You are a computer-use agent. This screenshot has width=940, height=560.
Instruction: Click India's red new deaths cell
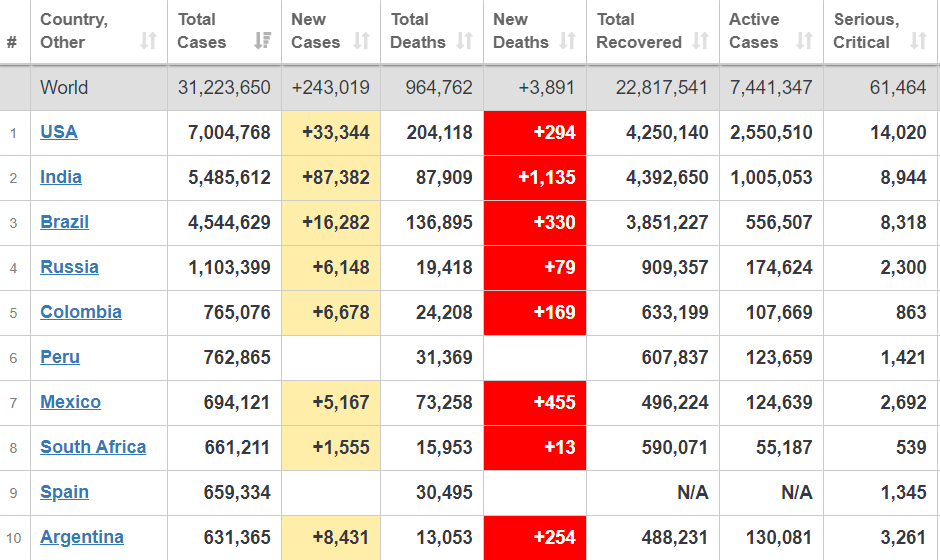tap(535, 178)
